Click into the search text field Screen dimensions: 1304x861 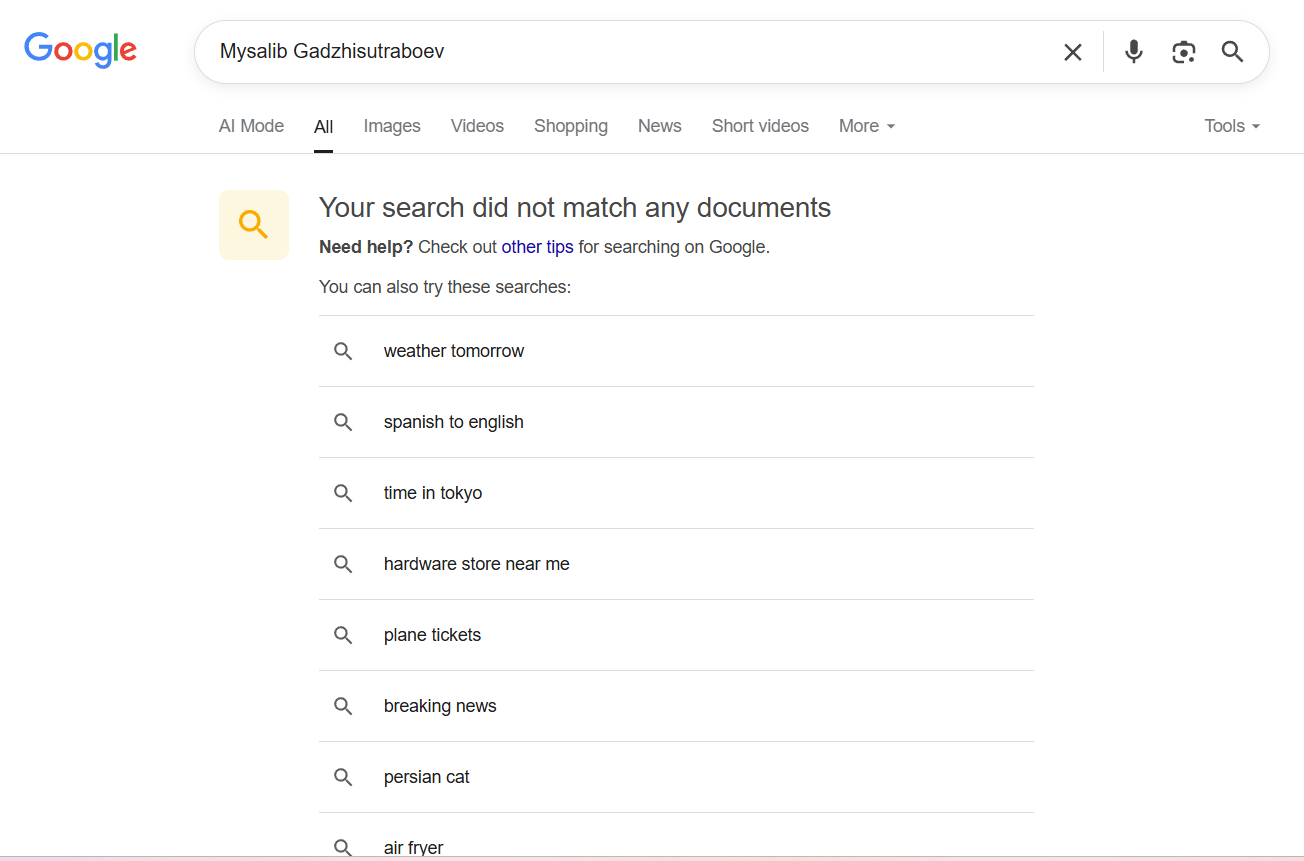point(630,52)
